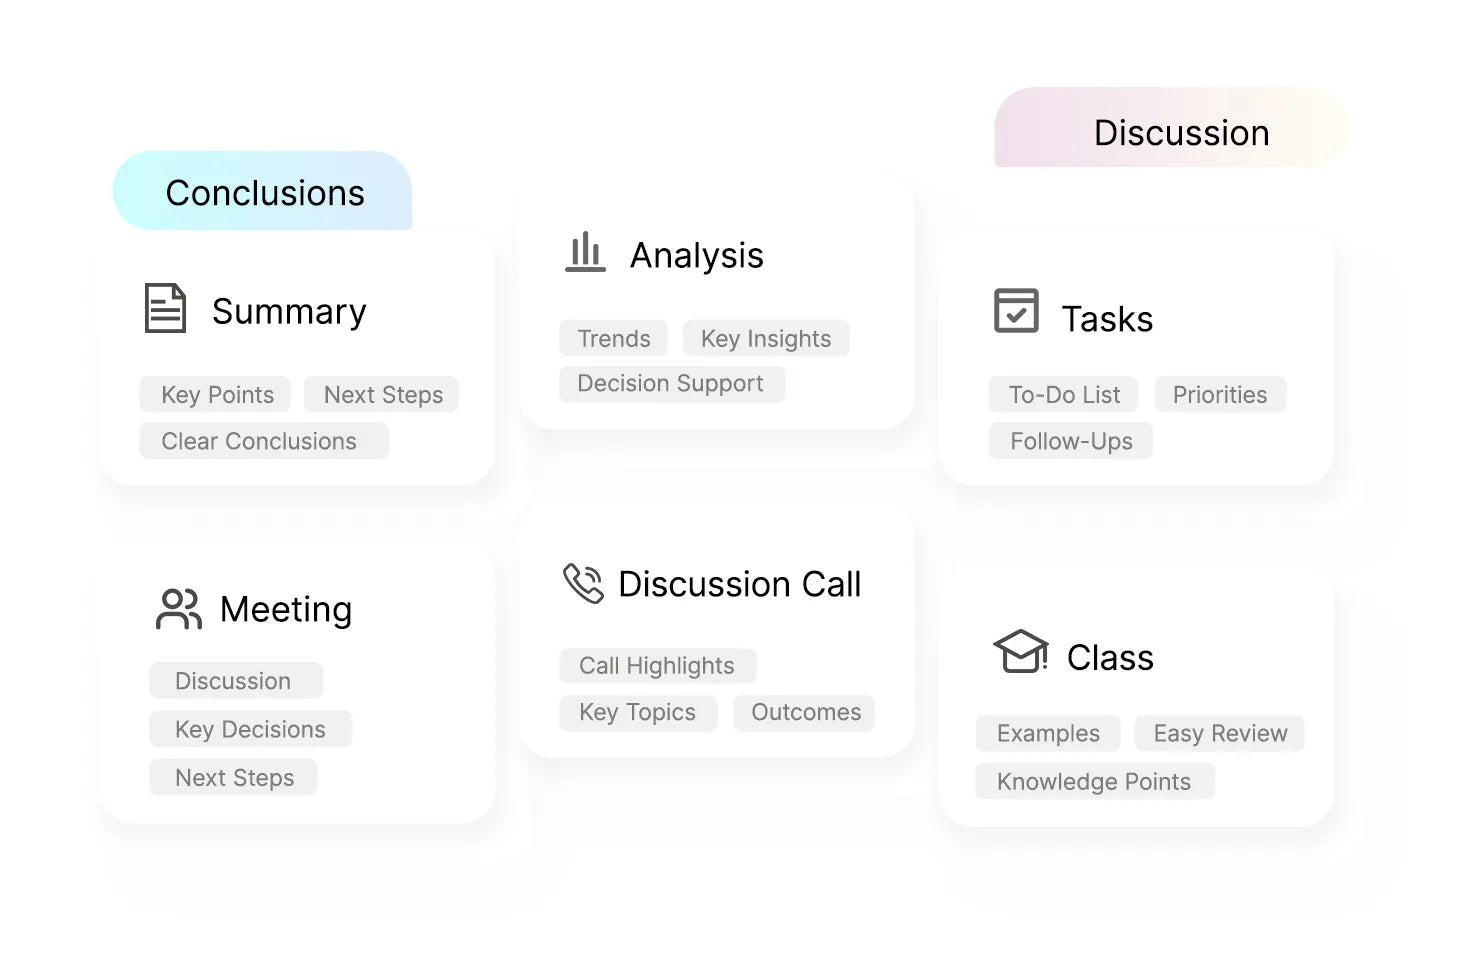Click the Decision Support tag
Viewport: 1458px width, 960px height.
click(670, 384)
